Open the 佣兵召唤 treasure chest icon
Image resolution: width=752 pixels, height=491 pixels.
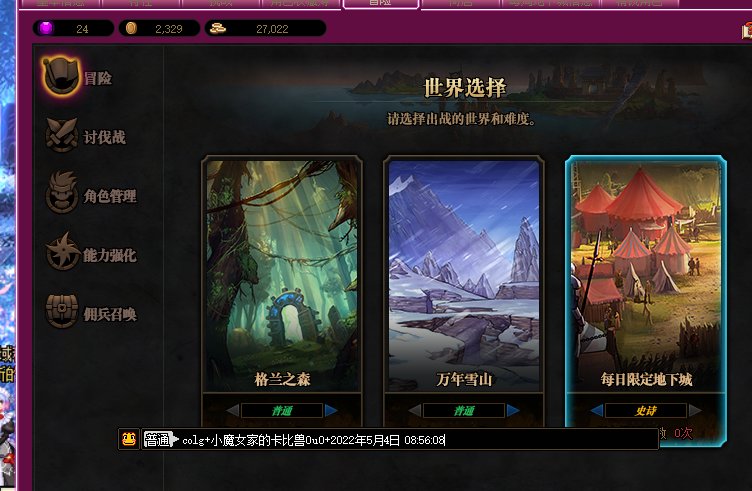tap(61, 312)
